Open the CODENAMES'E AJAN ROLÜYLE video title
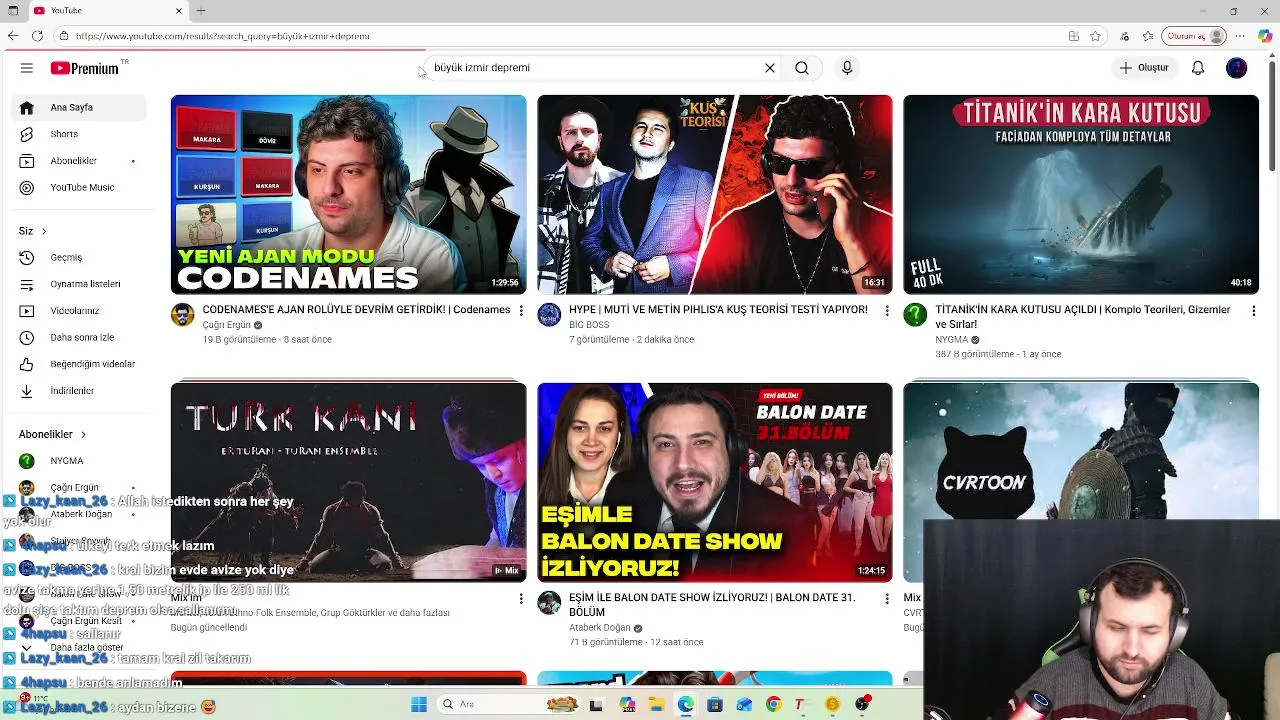 [x=356, y=310]
